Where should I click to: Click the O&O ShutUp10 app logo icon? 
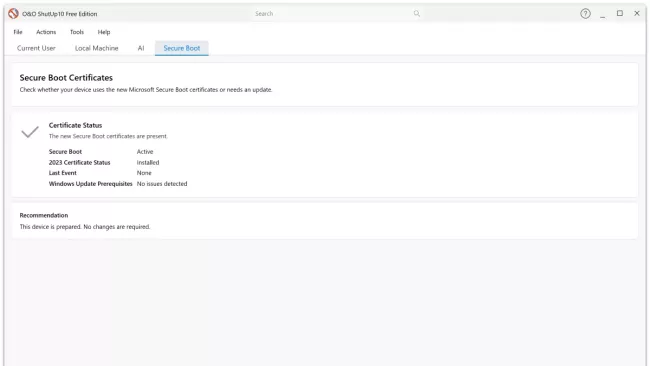pyautogui.click(x=13, y=14)
